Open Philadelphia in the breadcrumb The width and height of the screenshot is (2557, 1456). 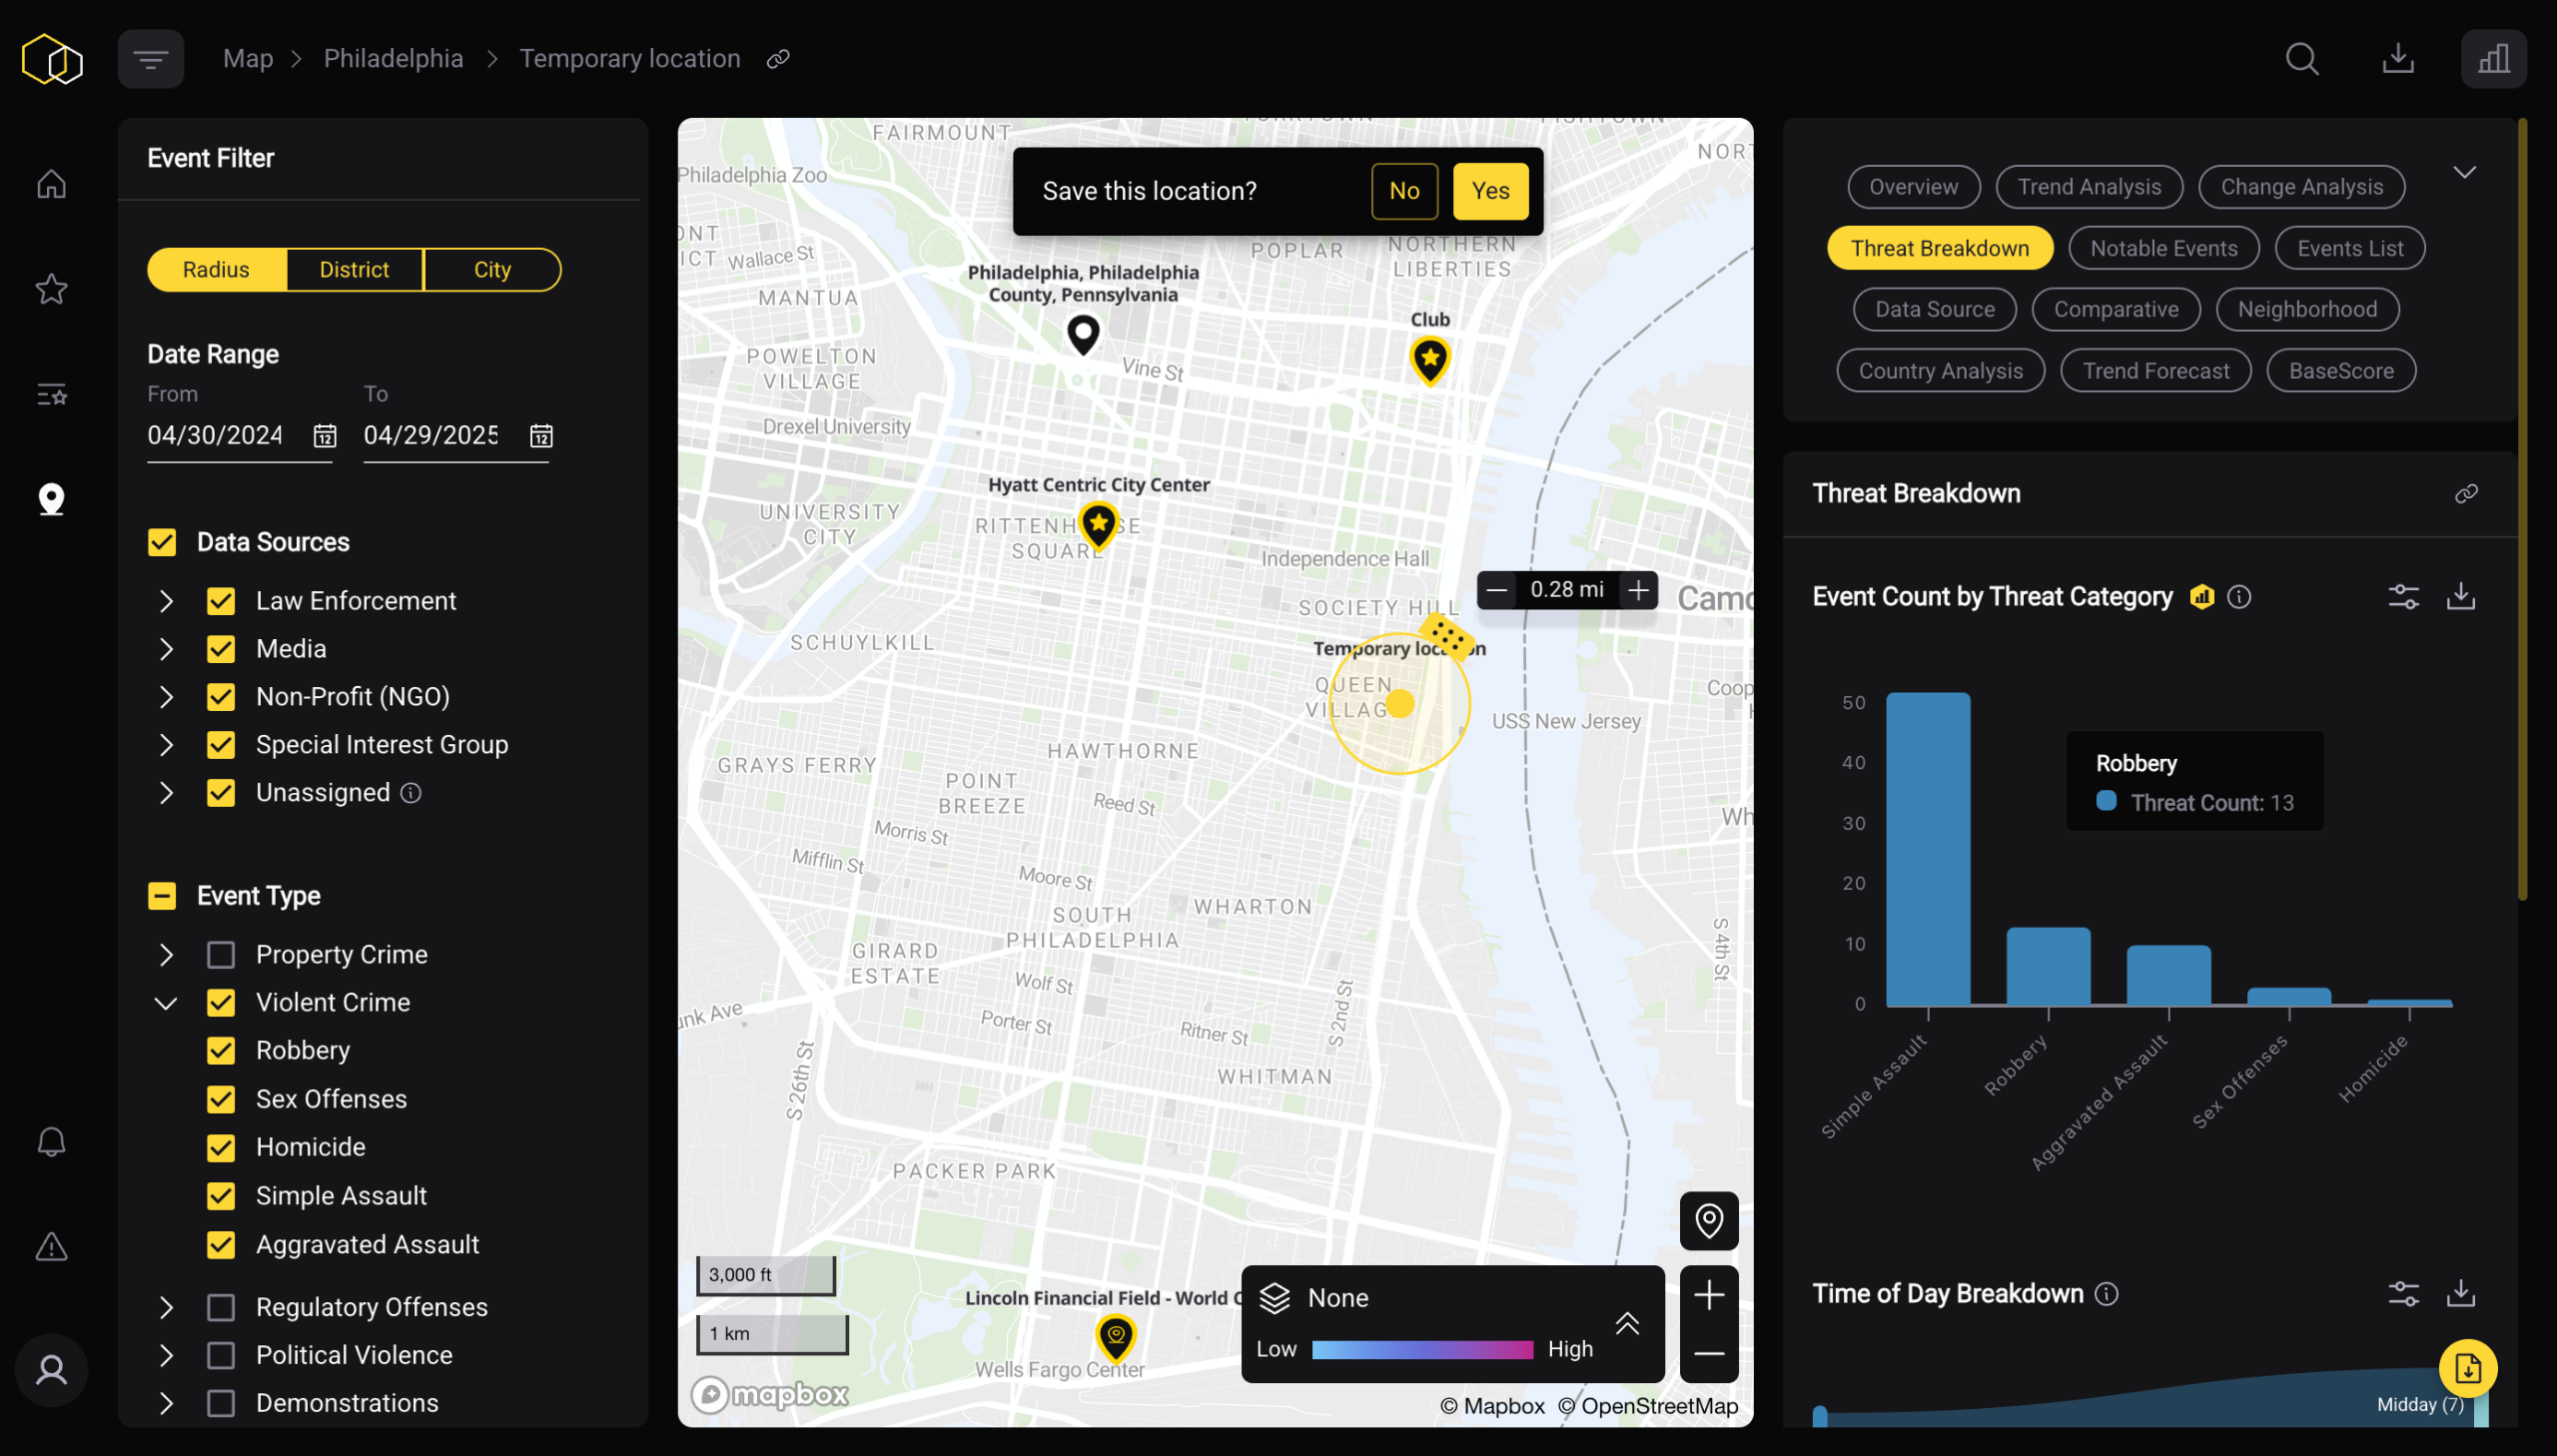393,59
